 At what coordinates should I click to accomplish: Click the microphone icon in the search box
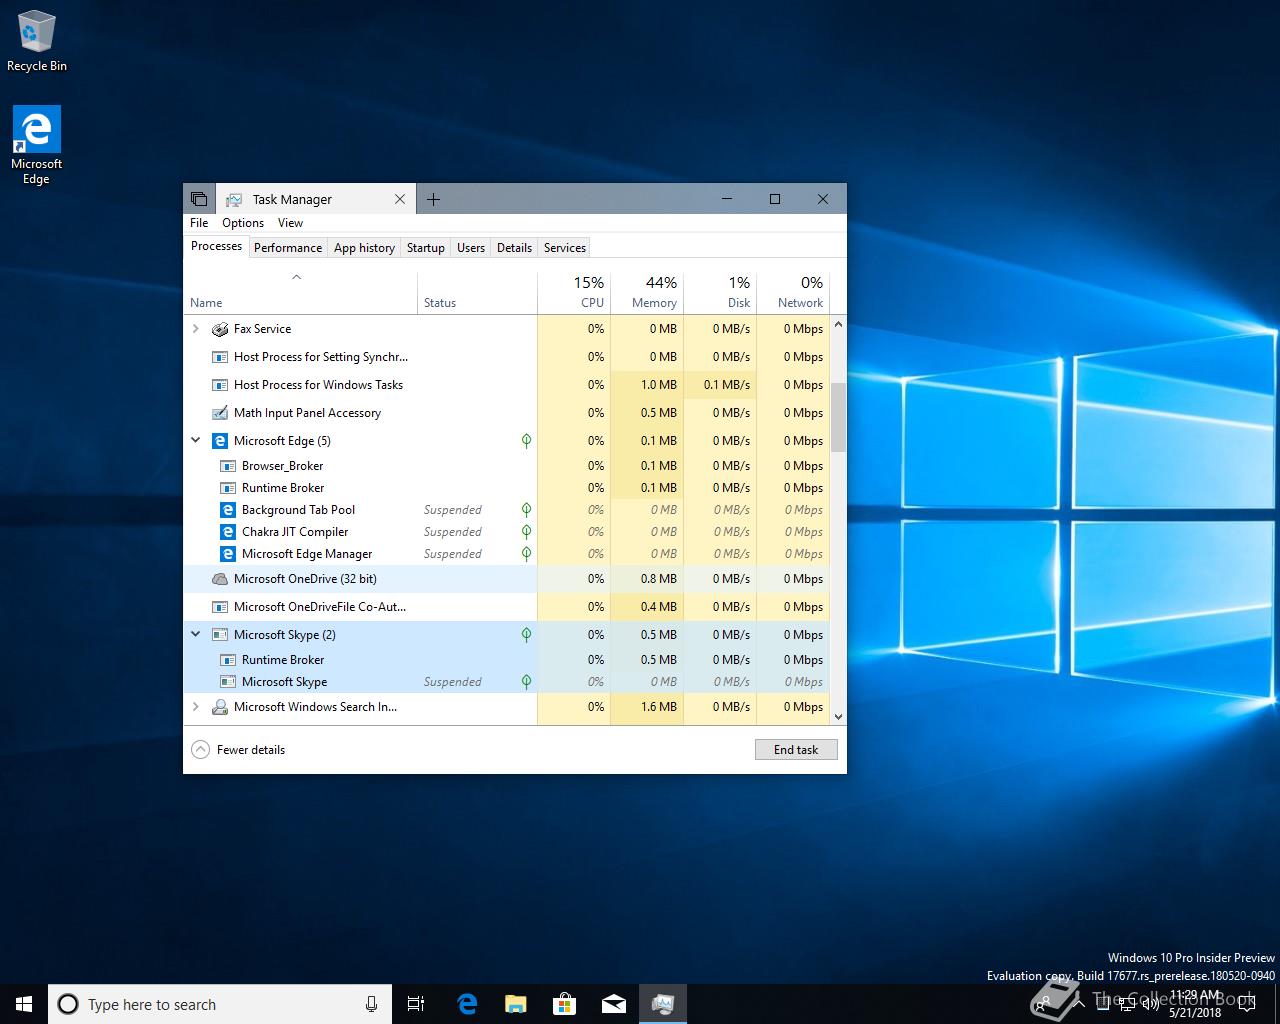[x=371, y=1004]
